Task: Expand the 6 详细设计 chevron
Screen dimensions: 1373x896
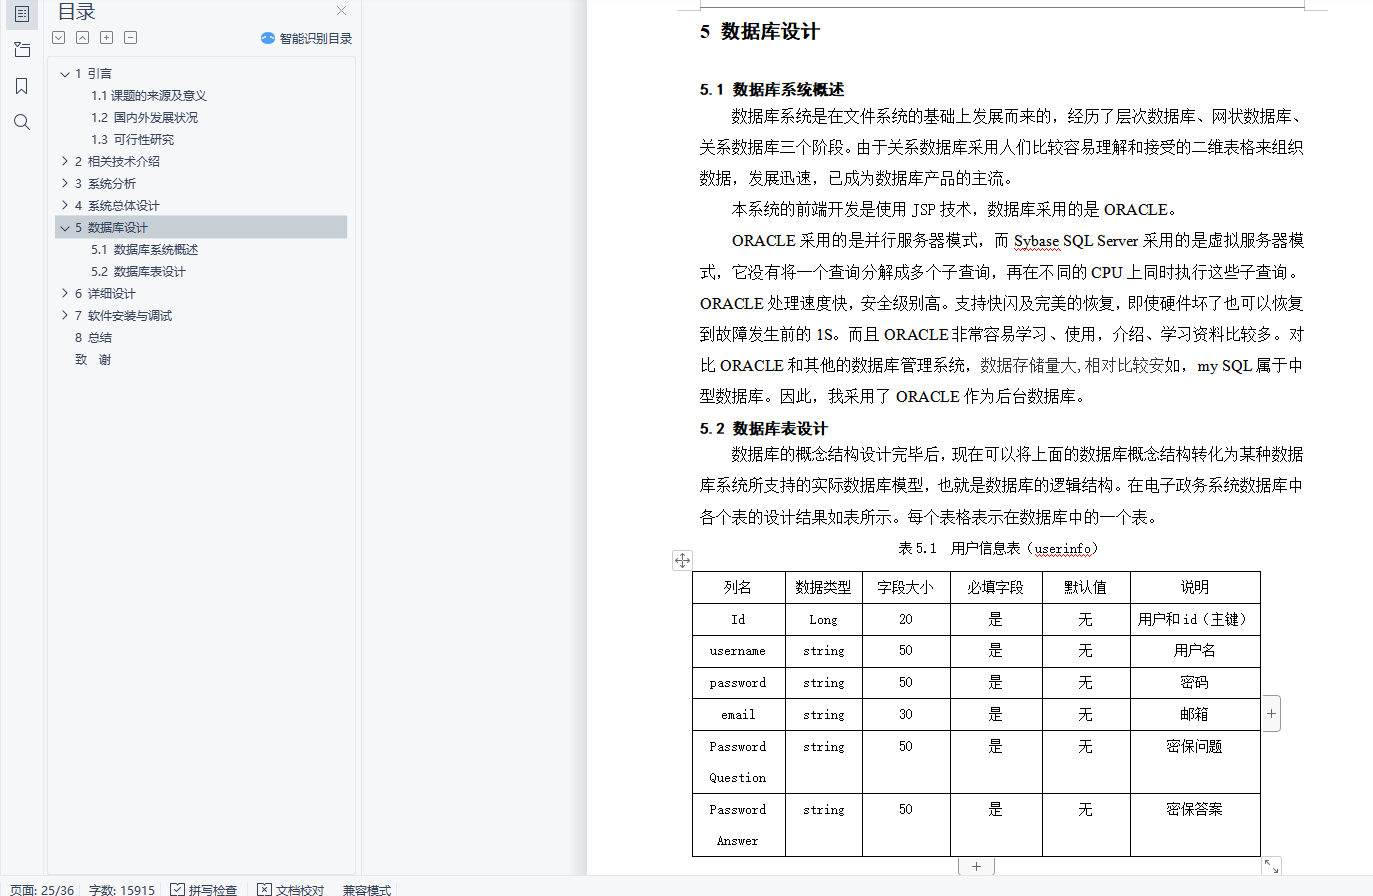Action: (x=65, y=293)
